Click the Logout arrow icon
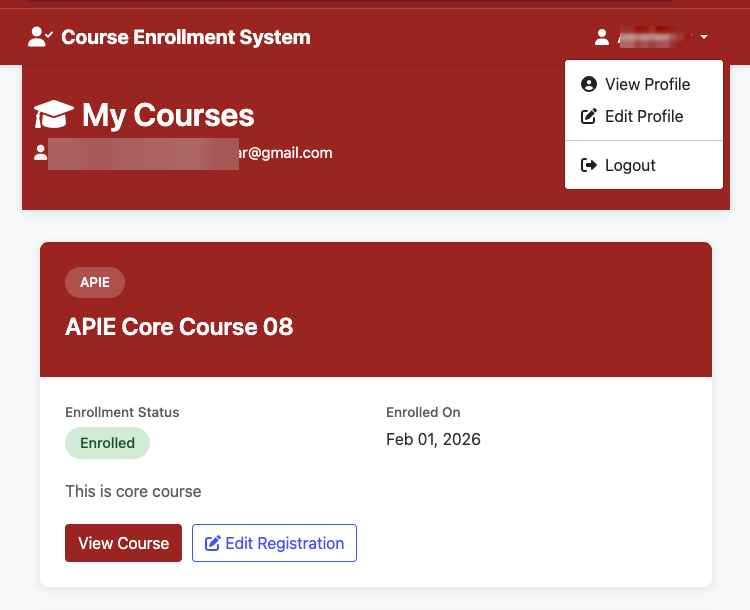The width and height of the screenshot is (750, 610). [x=589, y=165]
